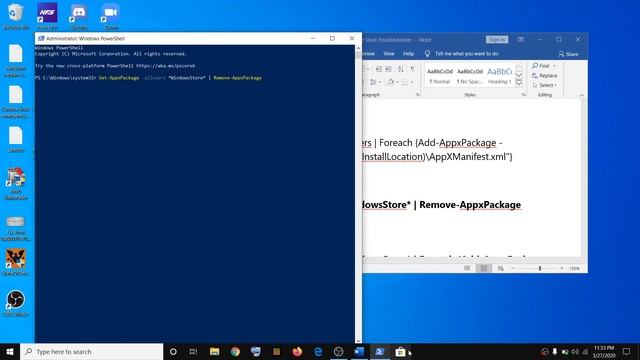Open the Styles pane dialog launcher

524,95
